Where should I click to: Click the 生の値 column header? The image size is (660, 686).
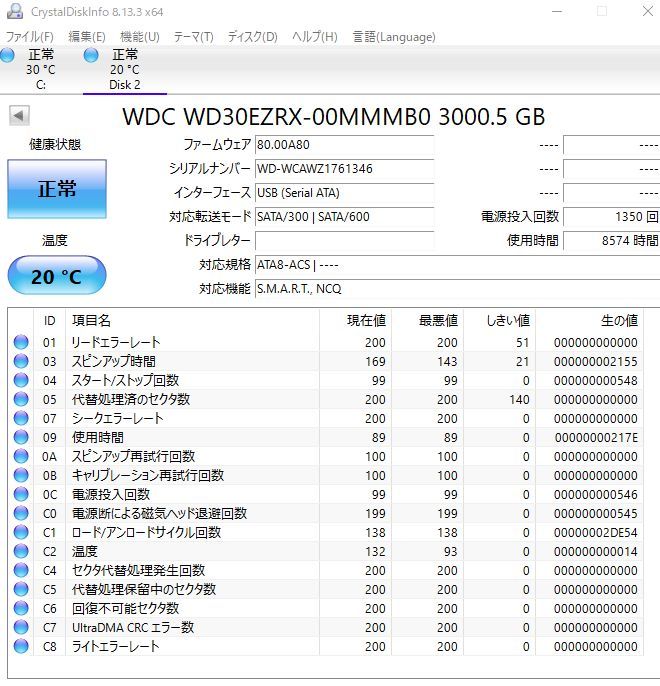[589, 321]
